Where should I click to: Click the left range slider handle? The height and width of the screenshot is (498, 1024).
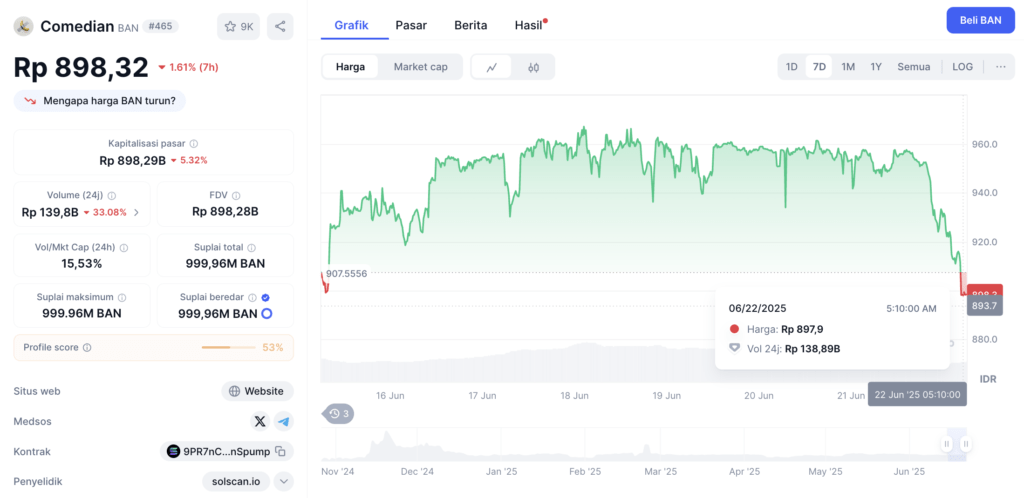946,444
